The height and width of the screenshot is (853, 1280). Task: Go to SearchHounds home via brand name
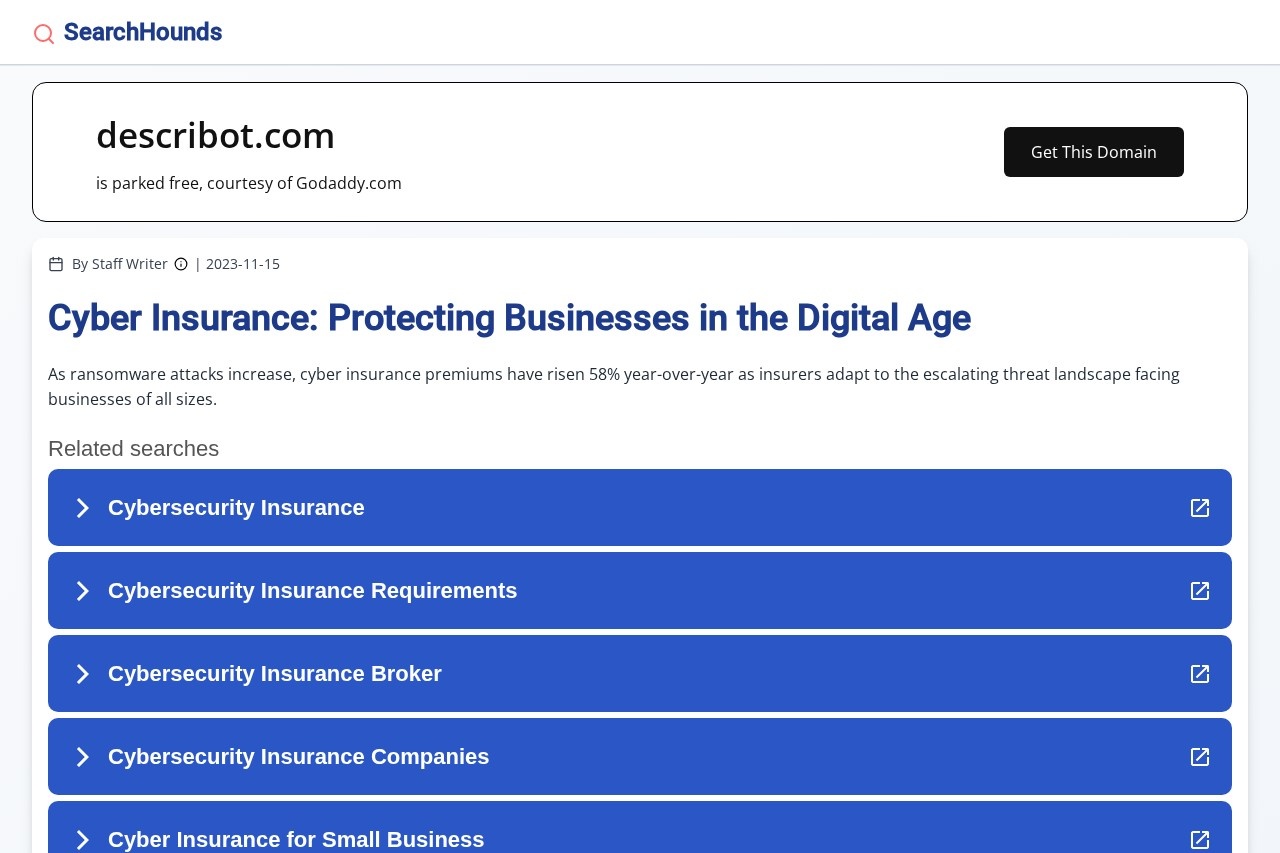click(143, 32)
